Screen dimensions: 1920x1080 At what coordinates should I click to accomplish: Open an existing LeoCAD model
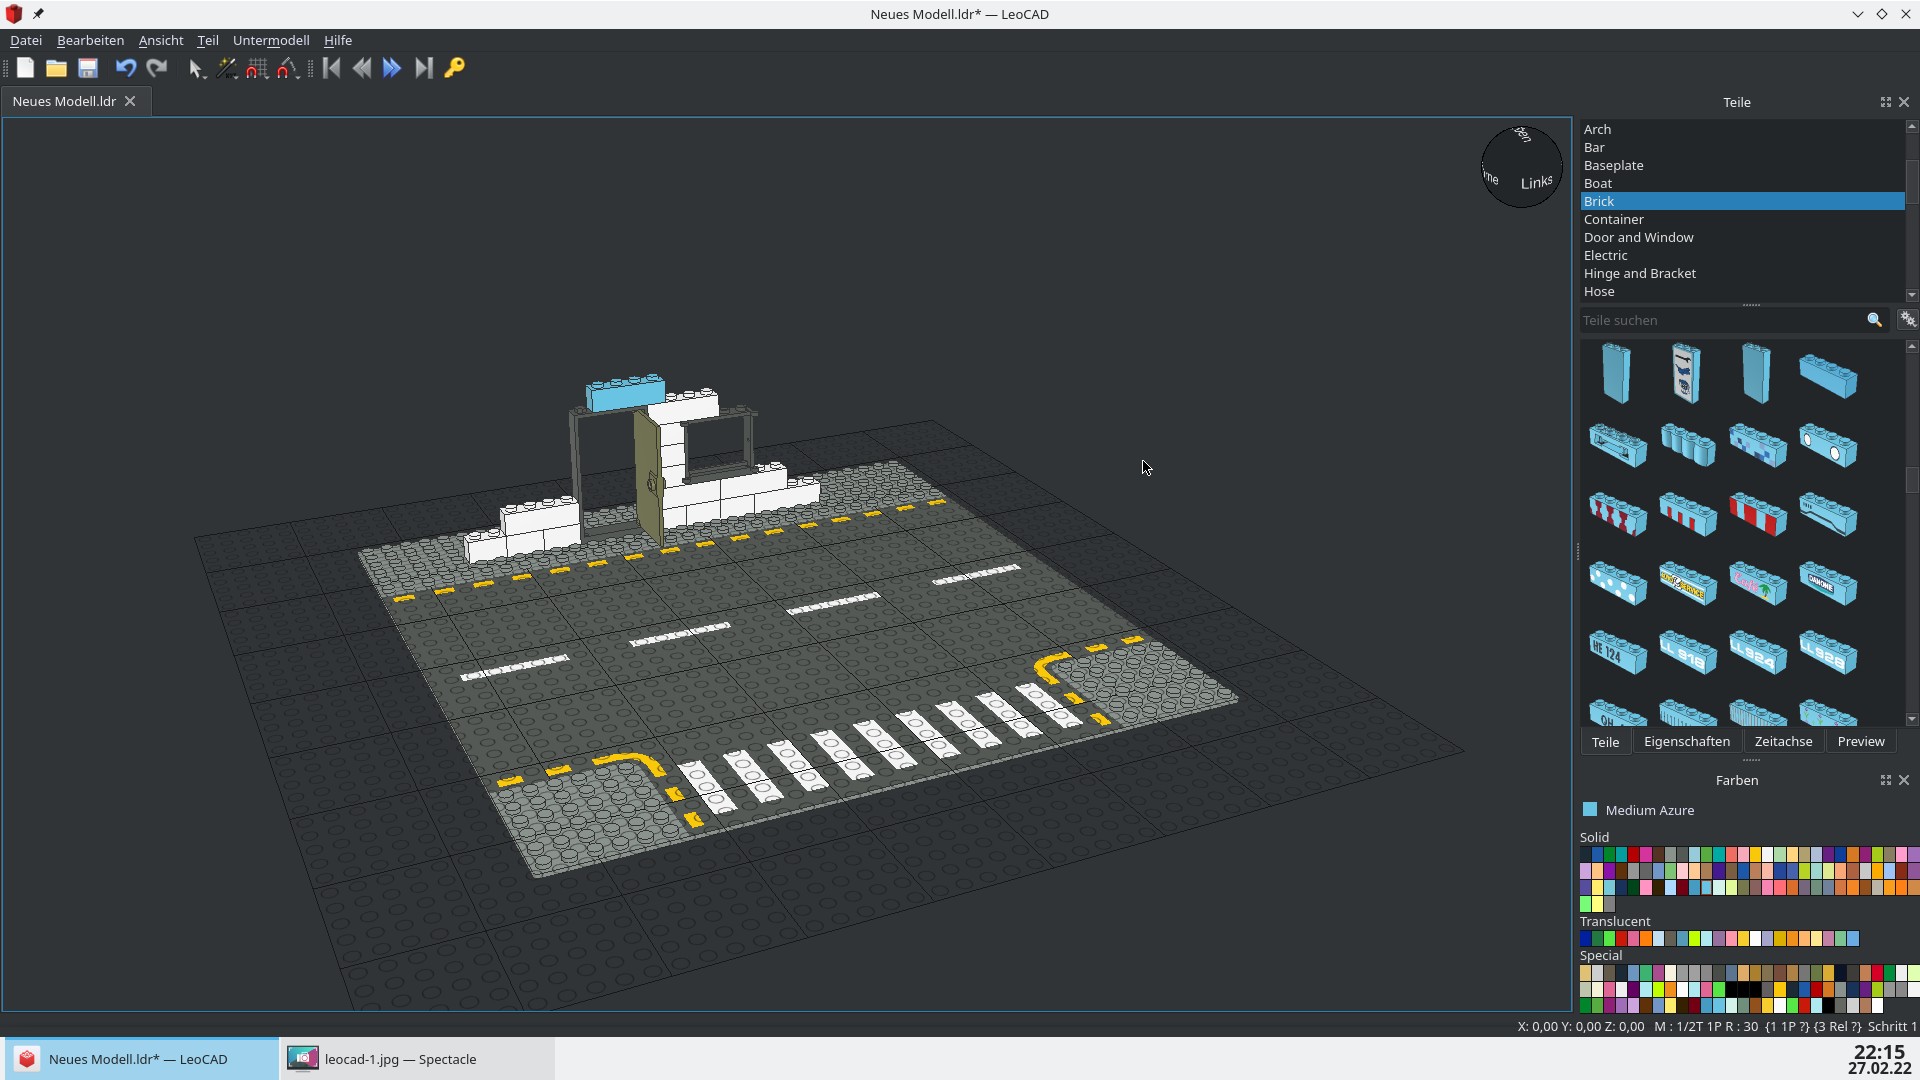click(56, 68)
